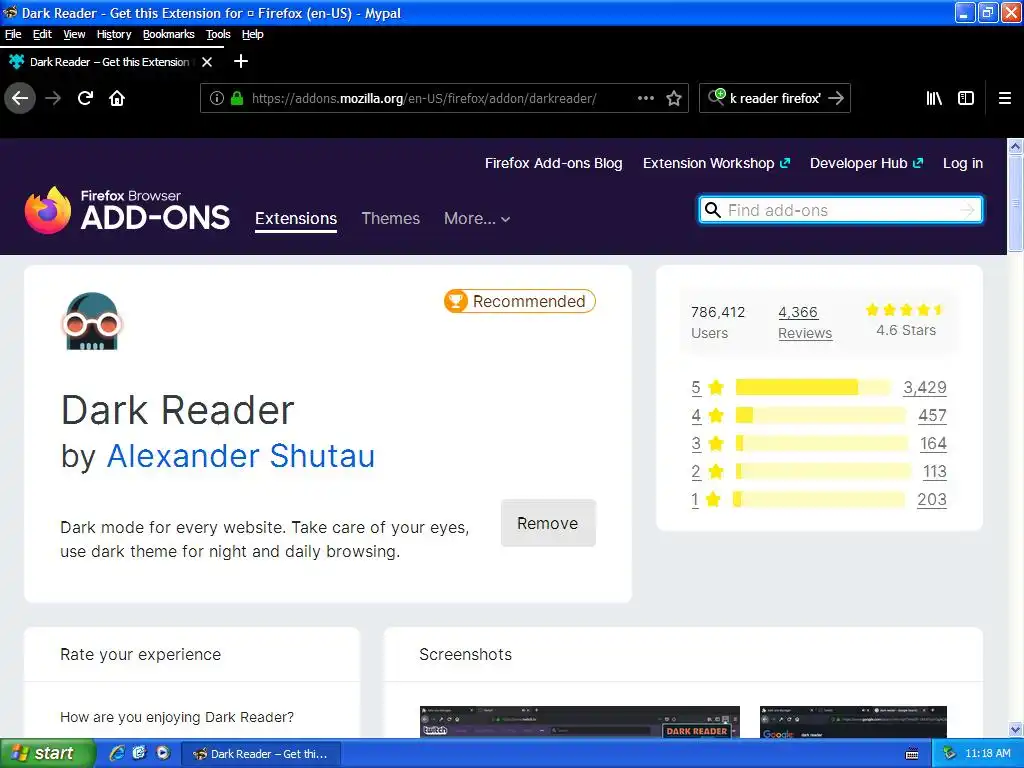Click the search engine magnifier icon
Image resolution: width=1024 pixels, height=768 pixels.
tap(716, 97)
